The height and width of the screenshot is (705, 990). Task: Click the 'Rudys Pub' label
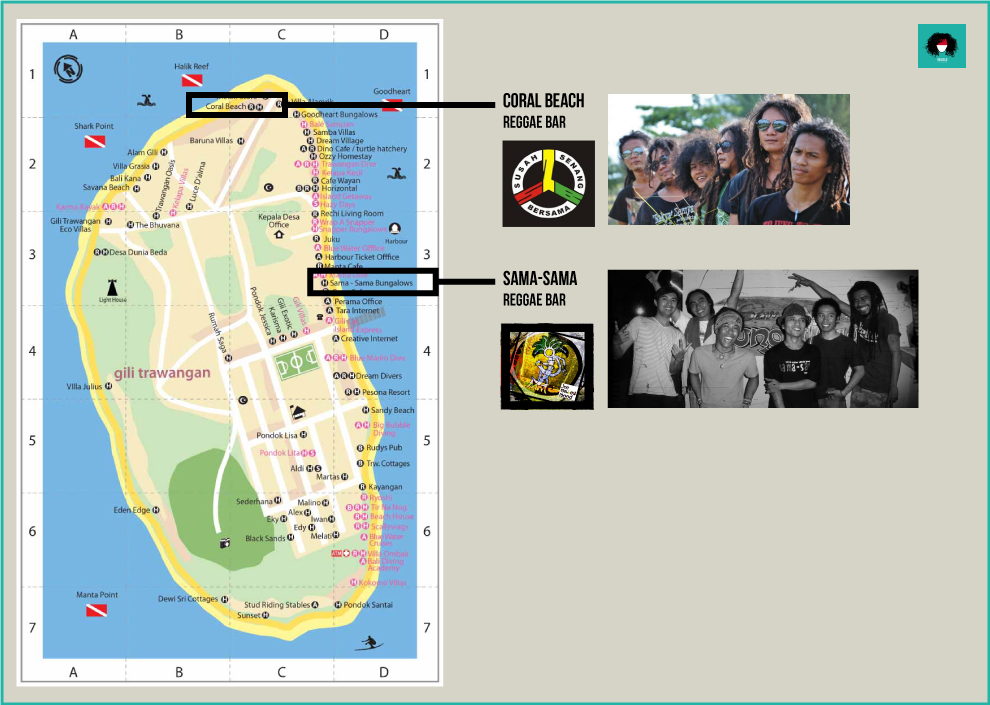click(x=384, y=448)
